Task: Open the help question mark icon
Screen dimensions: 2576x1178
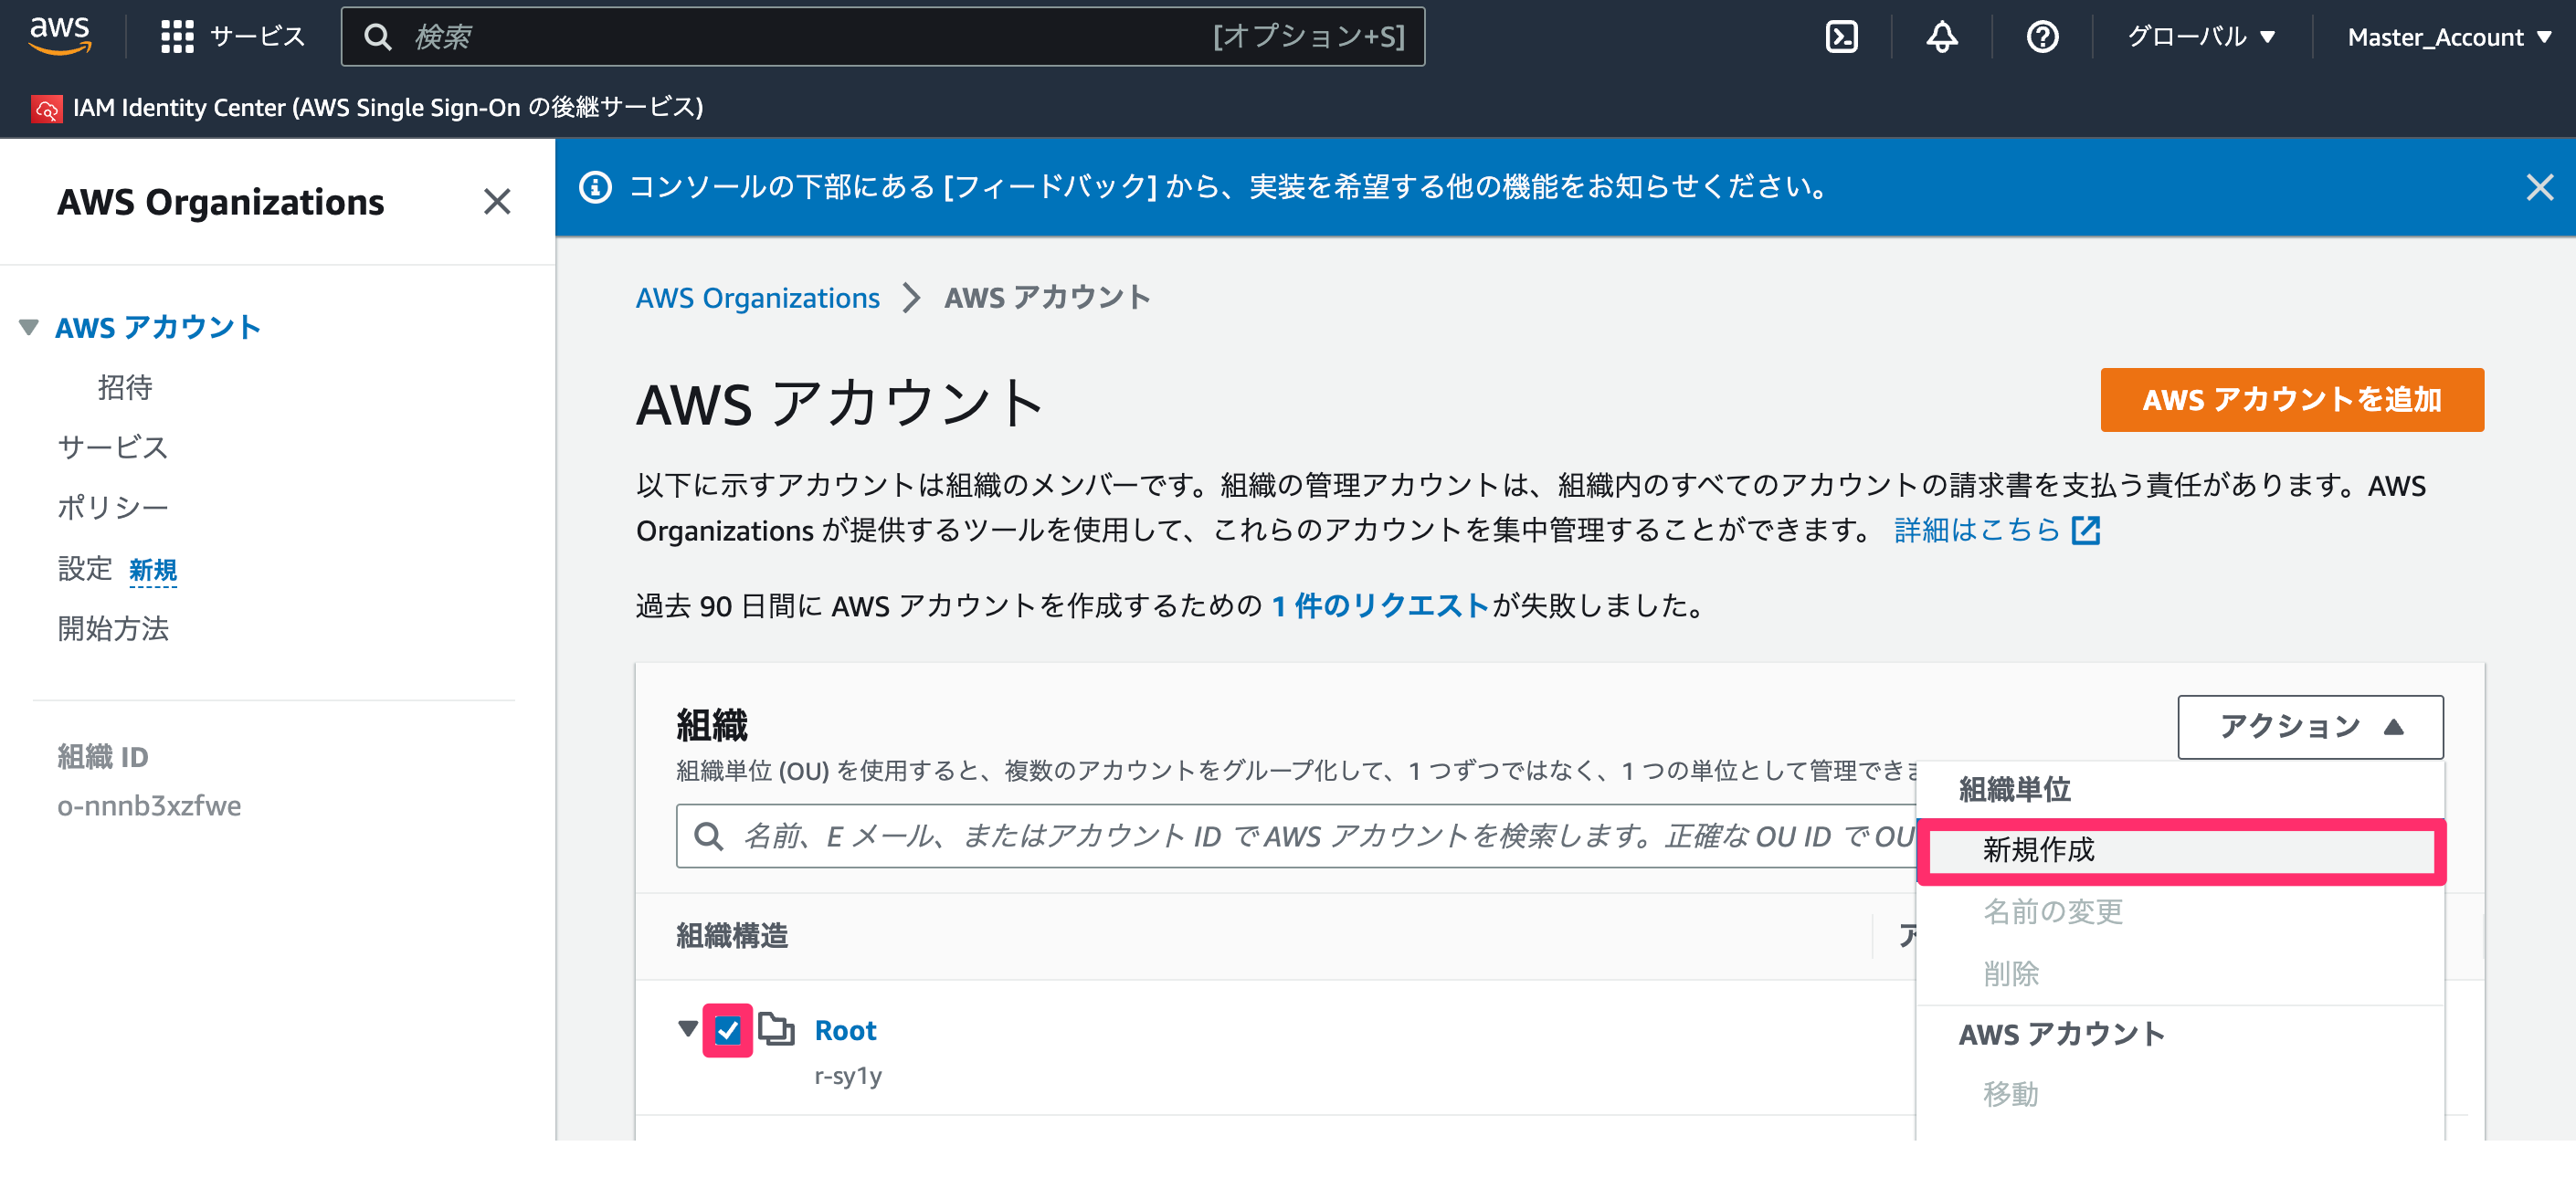Action: click(x=2042, y=37)
